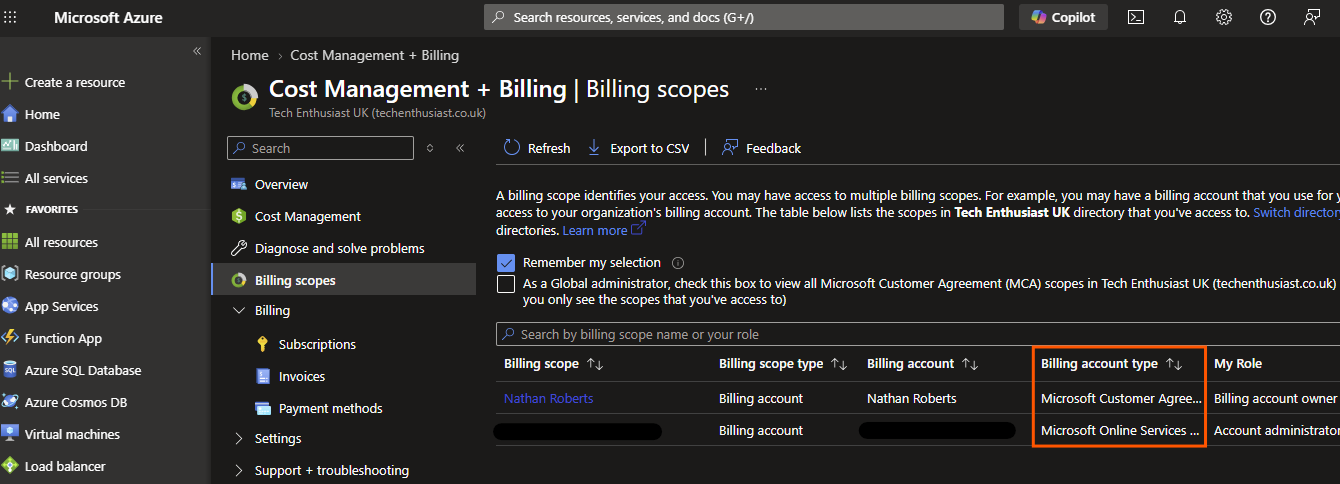
Task: Check the Global administrator MCA scopes box
Action: point(505,284)
